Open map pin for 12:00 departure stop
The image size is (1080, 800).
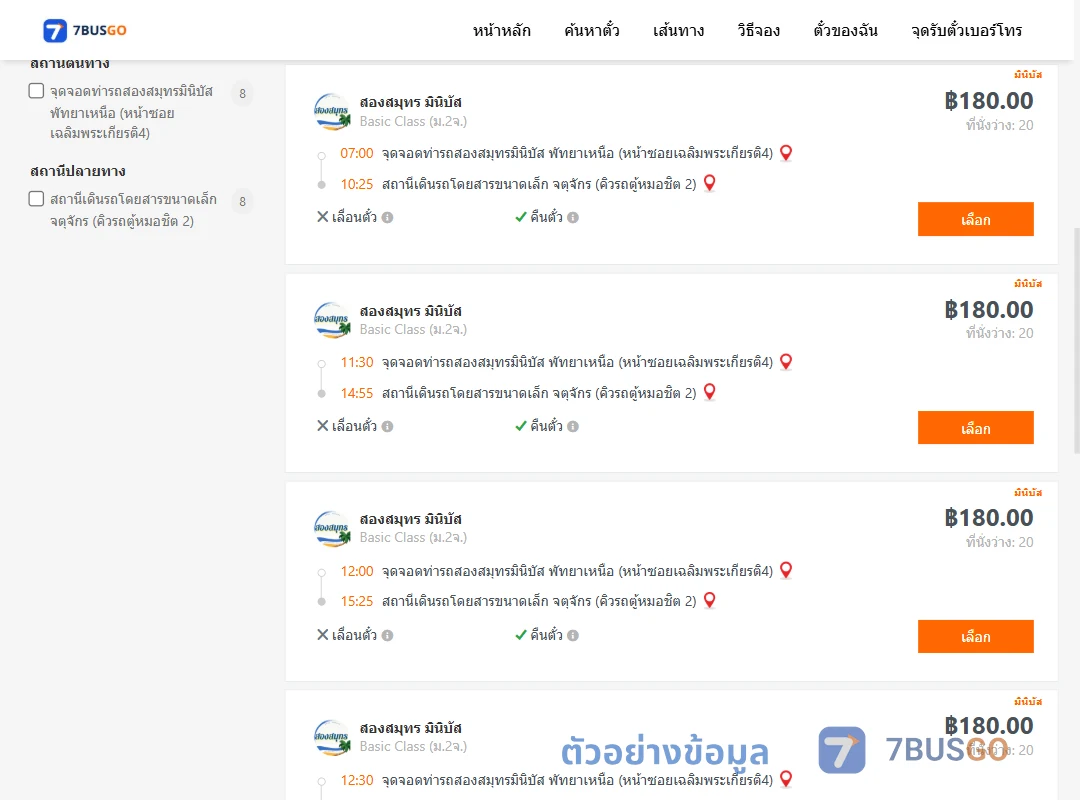[786, 571]
